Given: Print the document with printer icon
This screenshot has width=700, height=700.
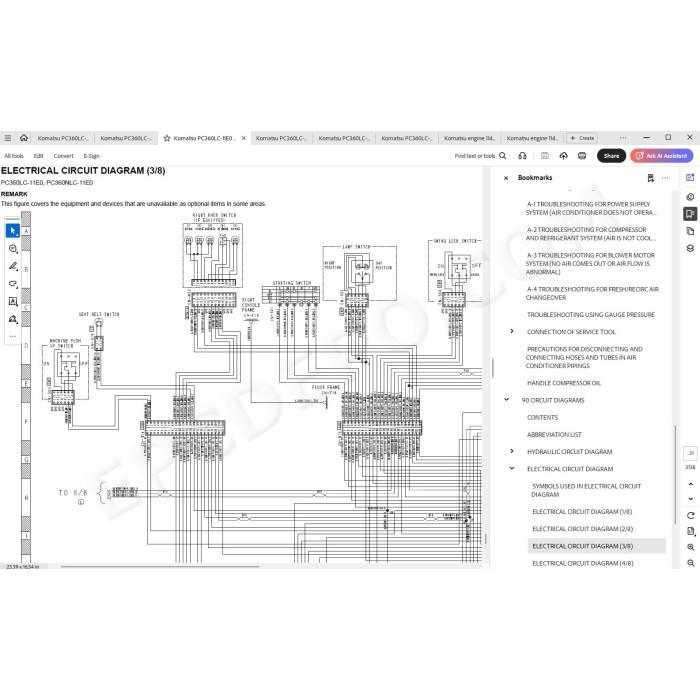Looking at the screenshot, I should 582,156.
